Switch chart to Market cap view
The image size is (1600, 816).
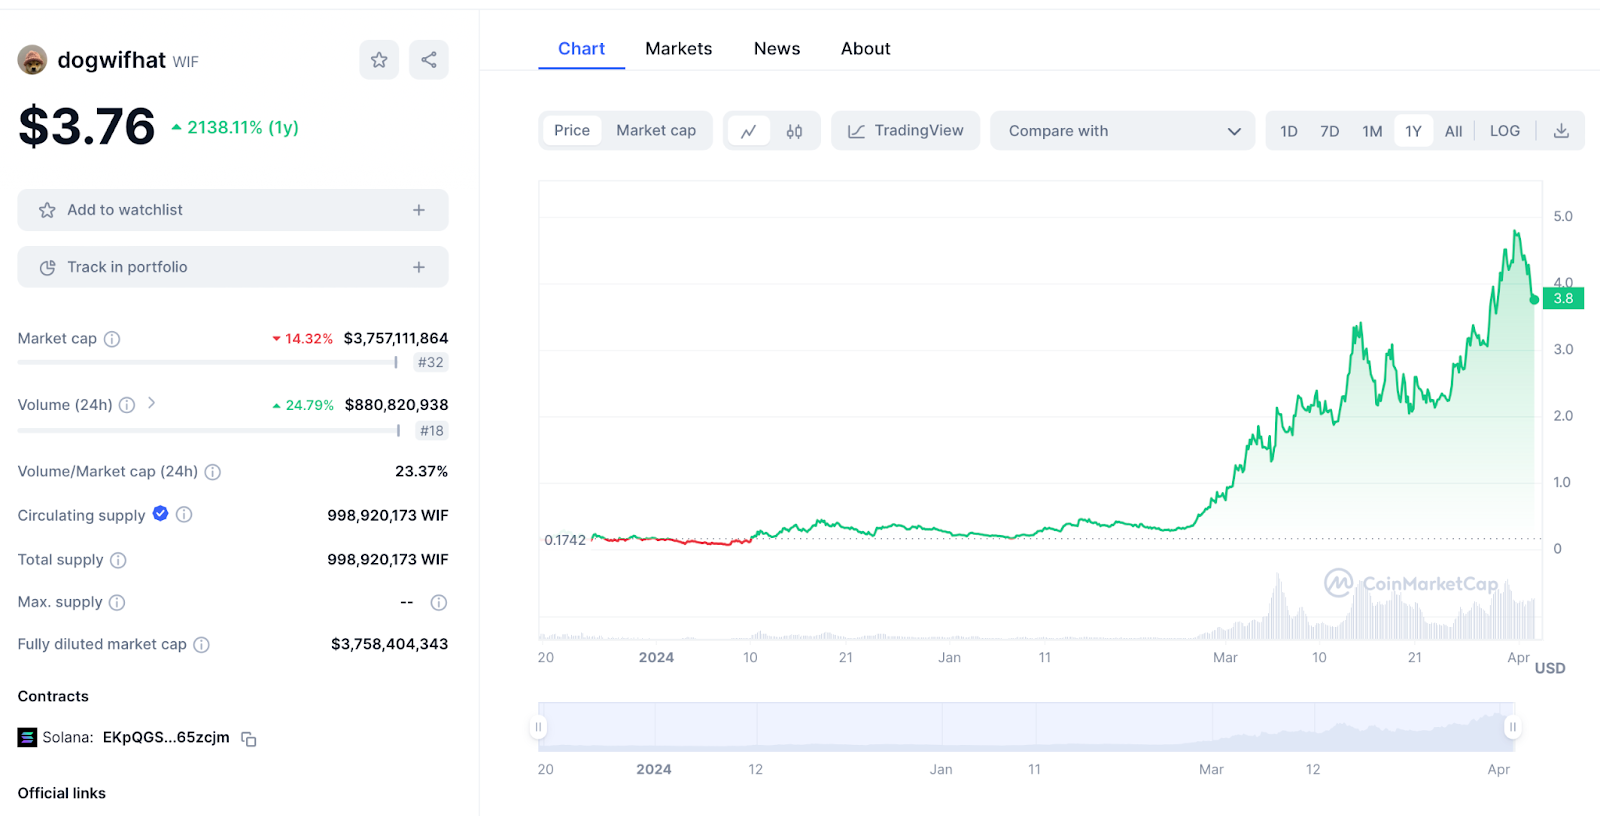click(656, 130)
